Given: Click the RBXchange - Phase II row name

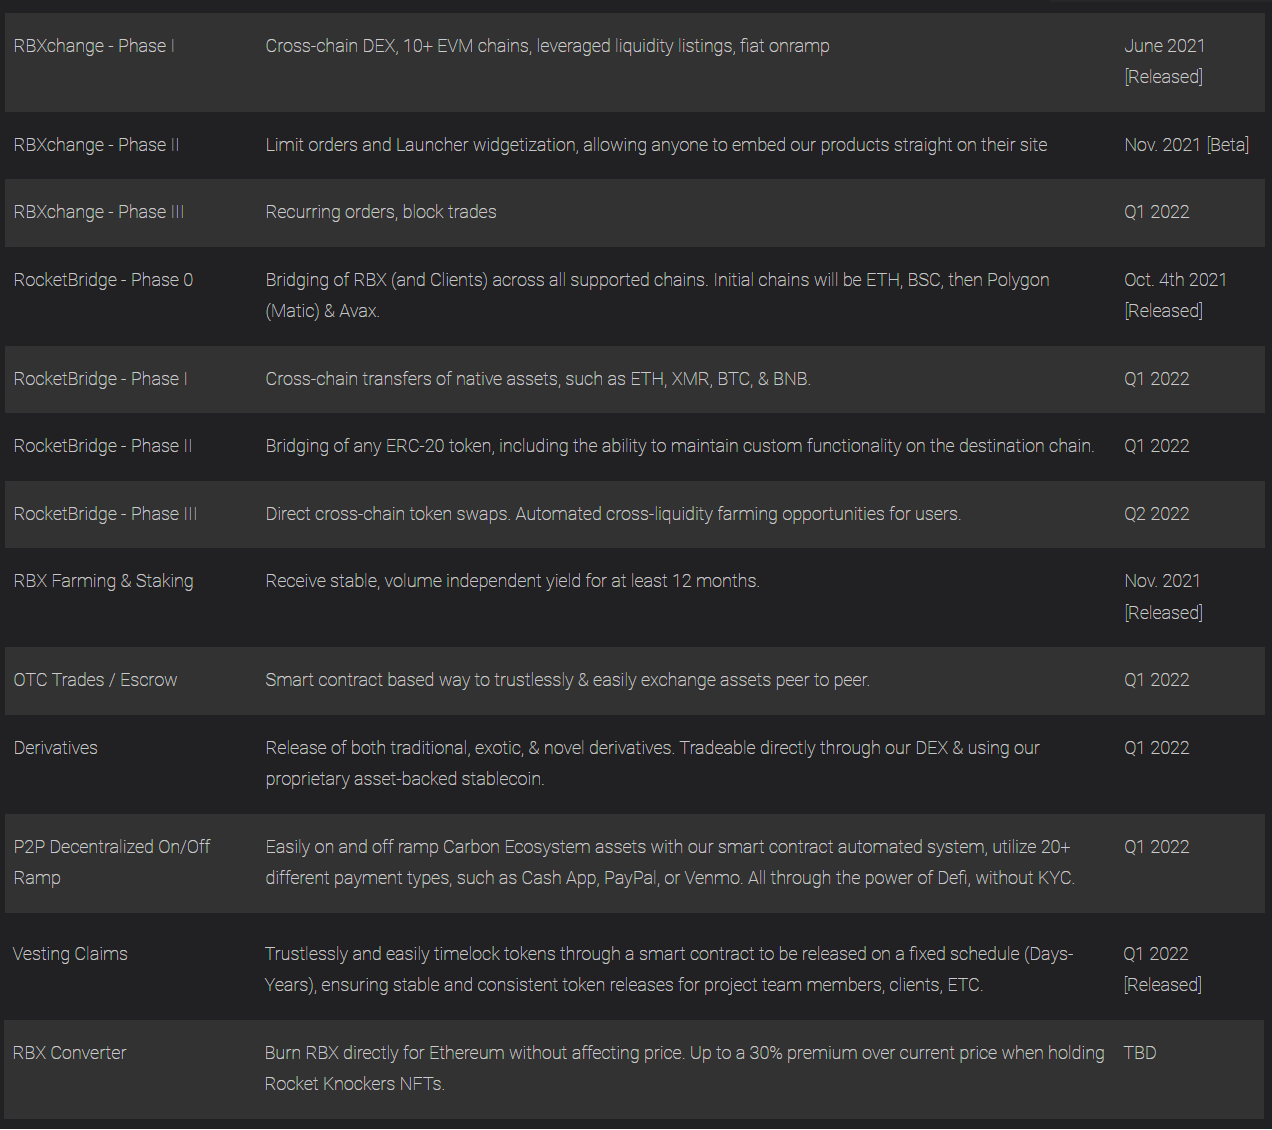Looking at the screenshot, I should tap(96, 145).
